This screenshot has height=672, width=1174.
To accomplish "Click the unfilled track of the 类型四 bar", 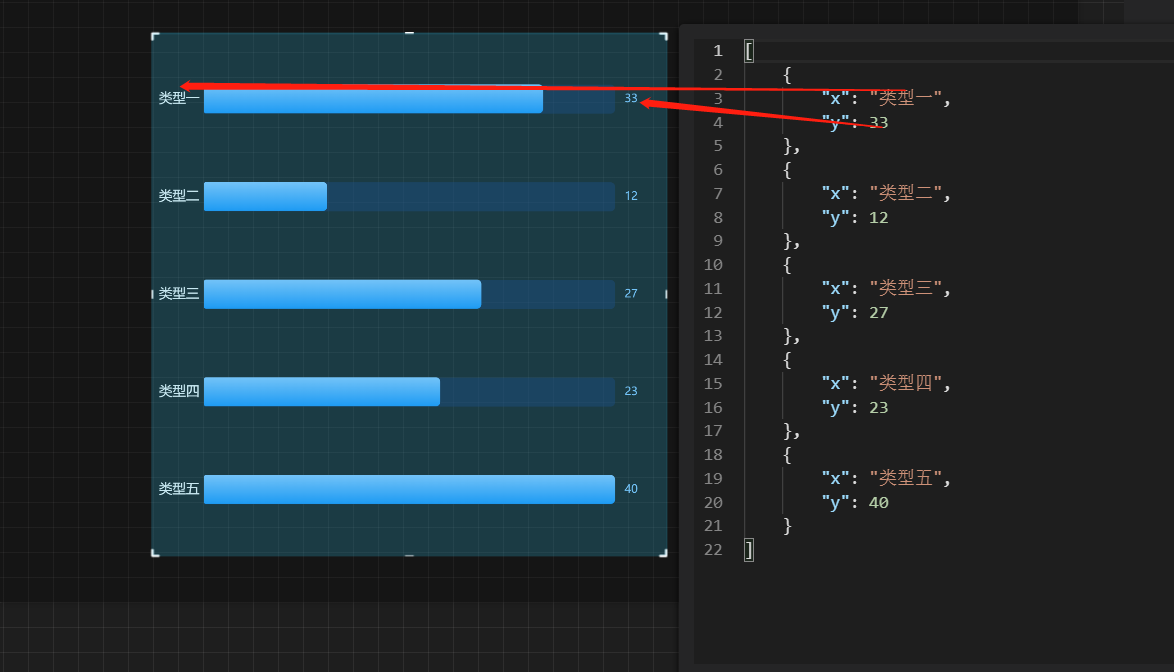I will (527, 391).
